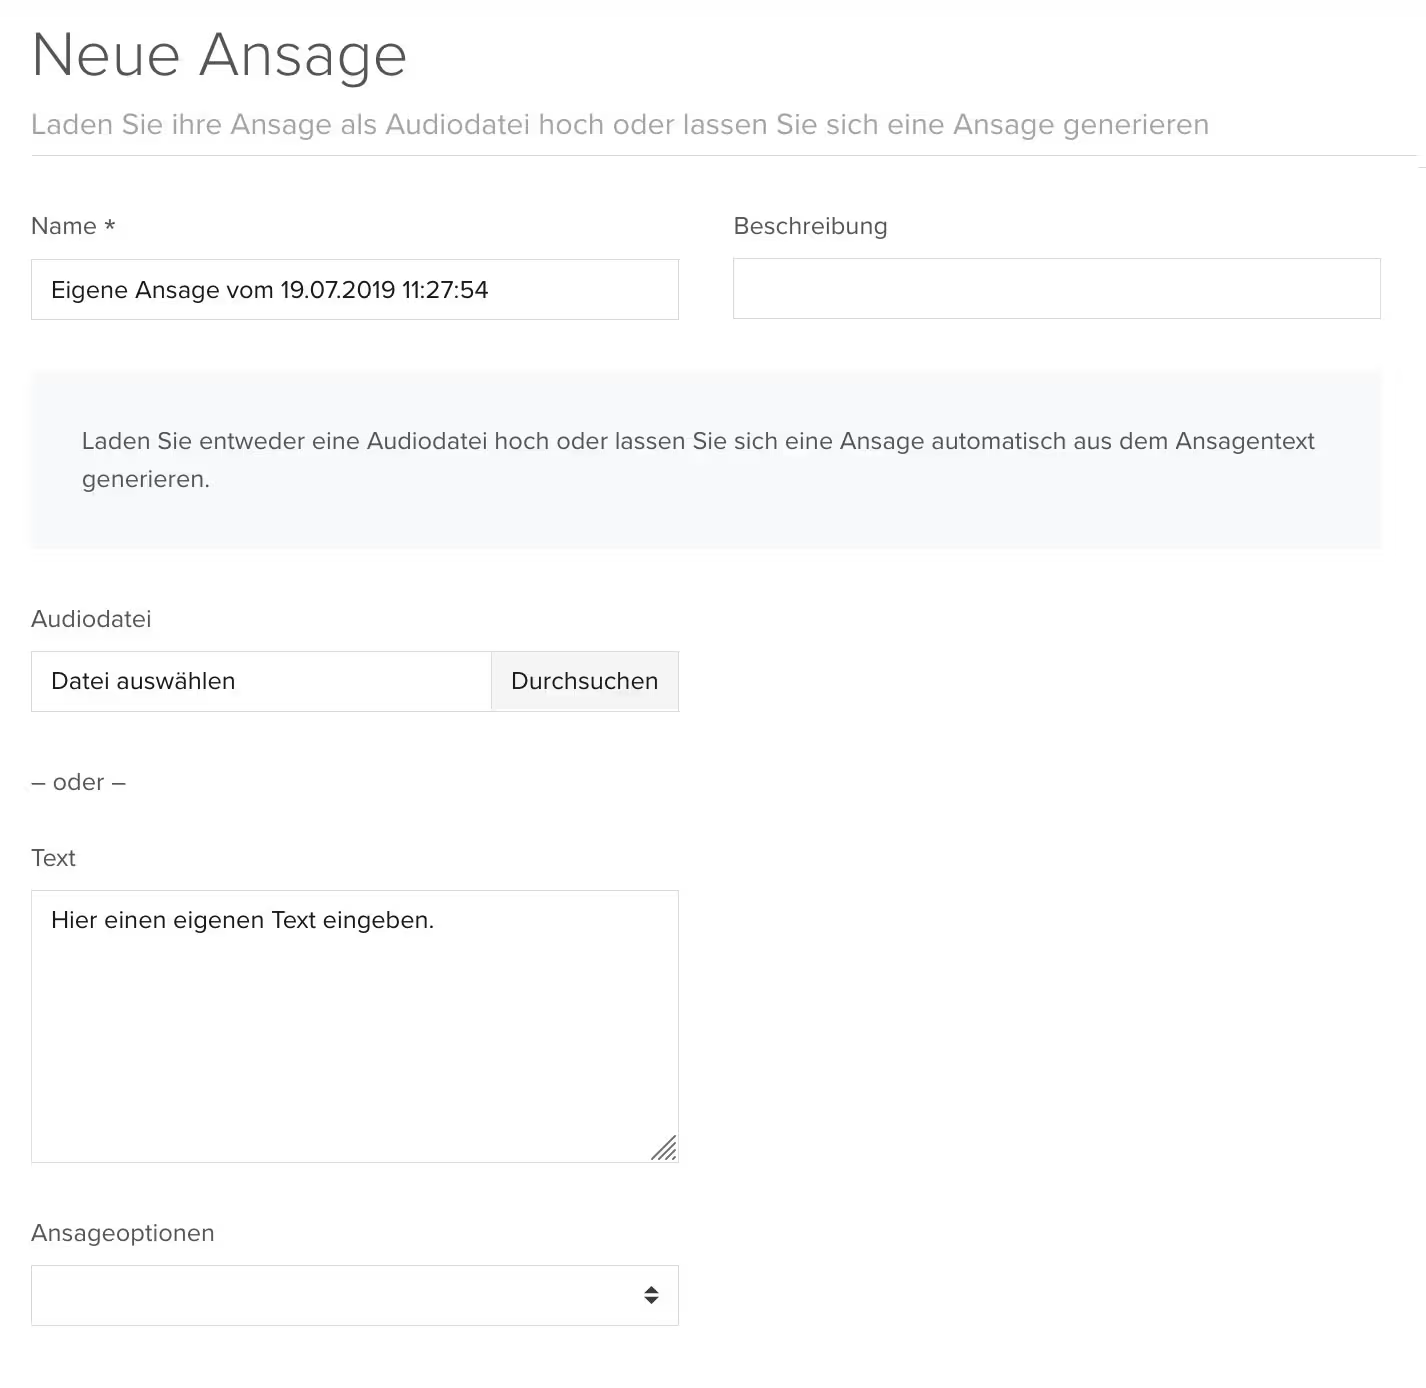1426x1388 pixels.
Task: Select the Datei auswählen file field
Action: (261, 681)
